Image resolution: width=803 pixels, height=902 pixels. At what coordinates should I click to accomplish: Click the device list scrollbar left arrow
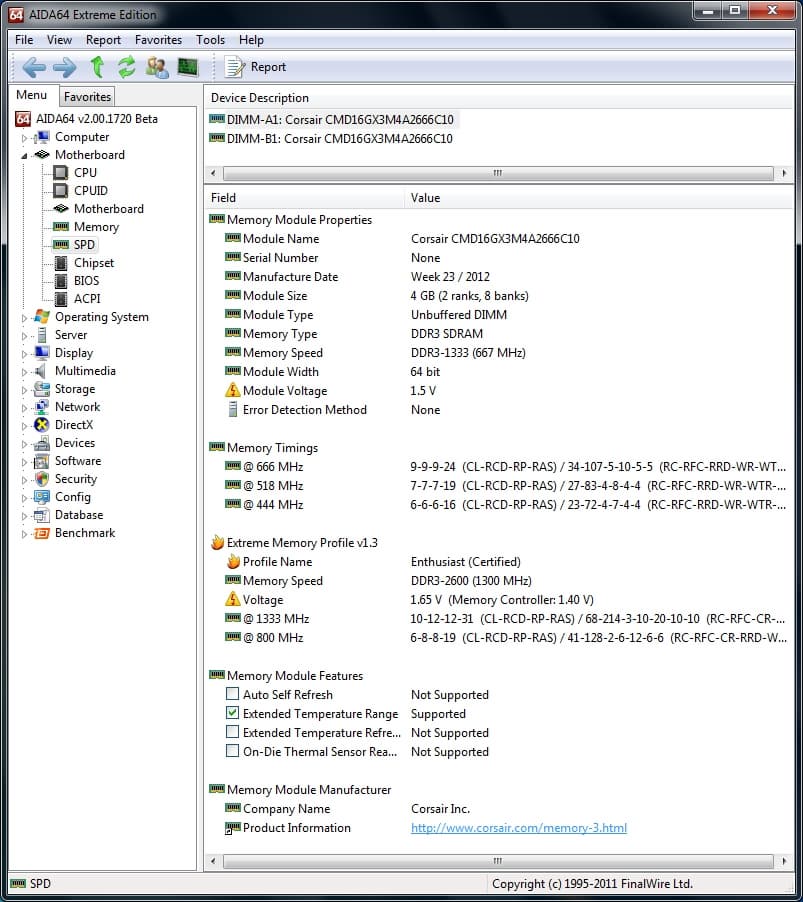coord(213,173)
